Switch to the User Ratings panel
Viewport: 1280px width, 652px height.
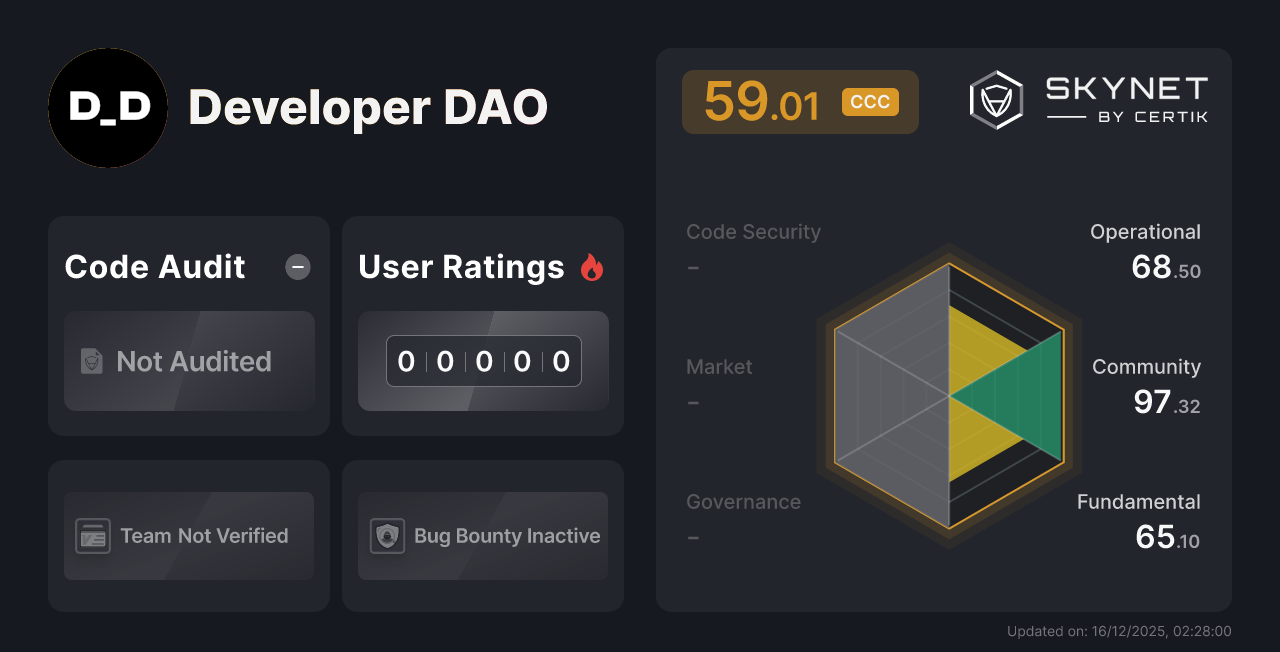point(461,266)
